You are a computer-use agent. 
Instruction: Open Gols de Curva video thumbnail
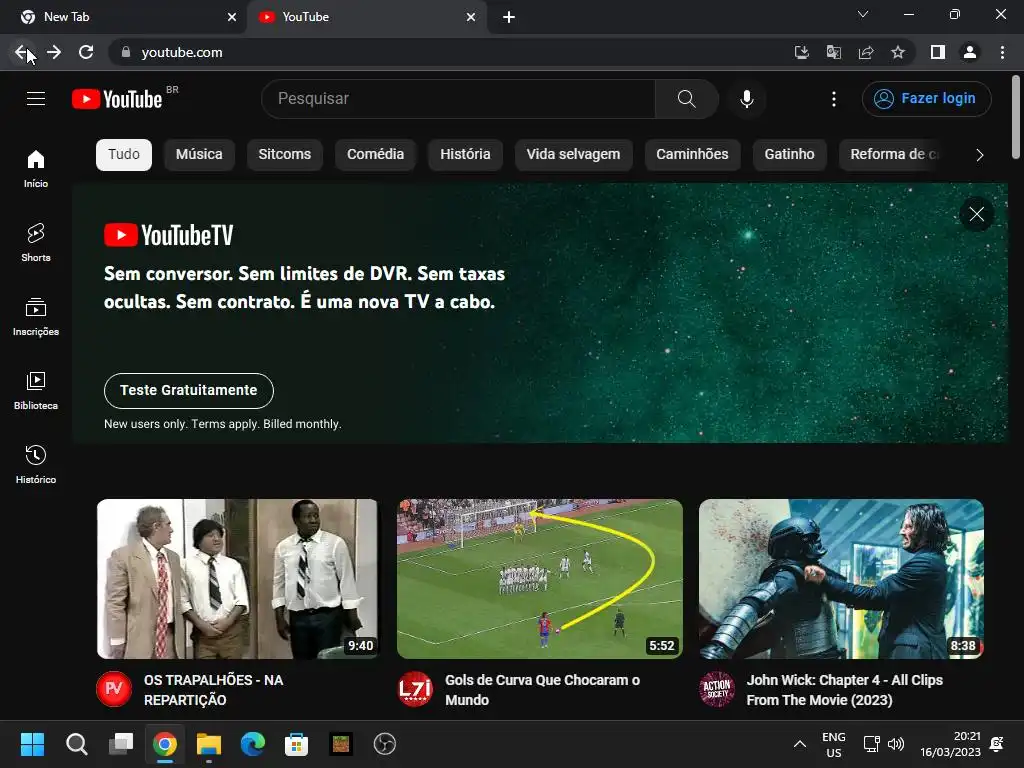pyautogui.click(x=539, y=579)
